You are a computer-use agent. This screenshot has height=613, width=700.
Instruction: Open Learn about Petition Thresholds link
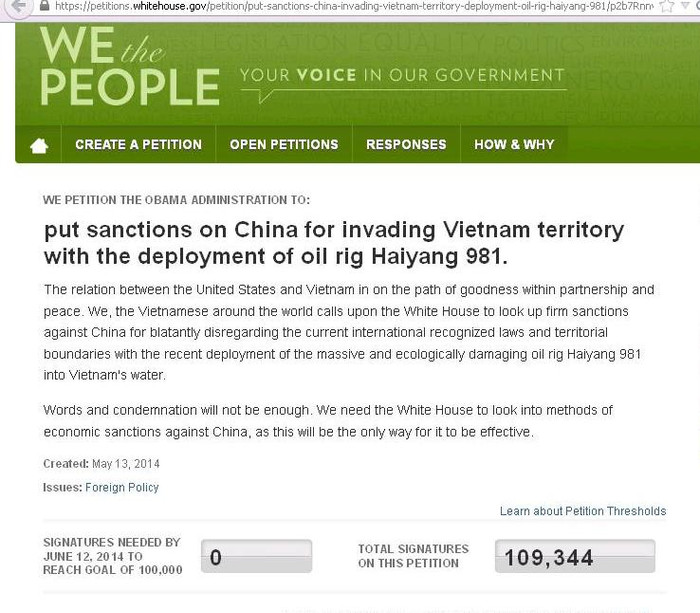coord(582,511)
